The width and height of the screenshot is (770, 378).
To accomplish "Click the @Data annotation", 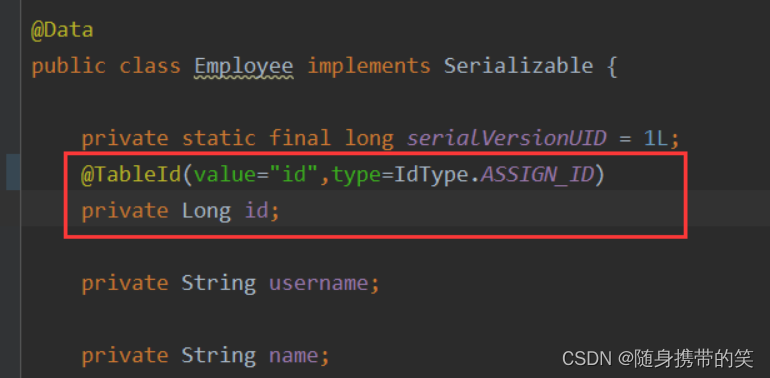I will [x=62, y=30].
